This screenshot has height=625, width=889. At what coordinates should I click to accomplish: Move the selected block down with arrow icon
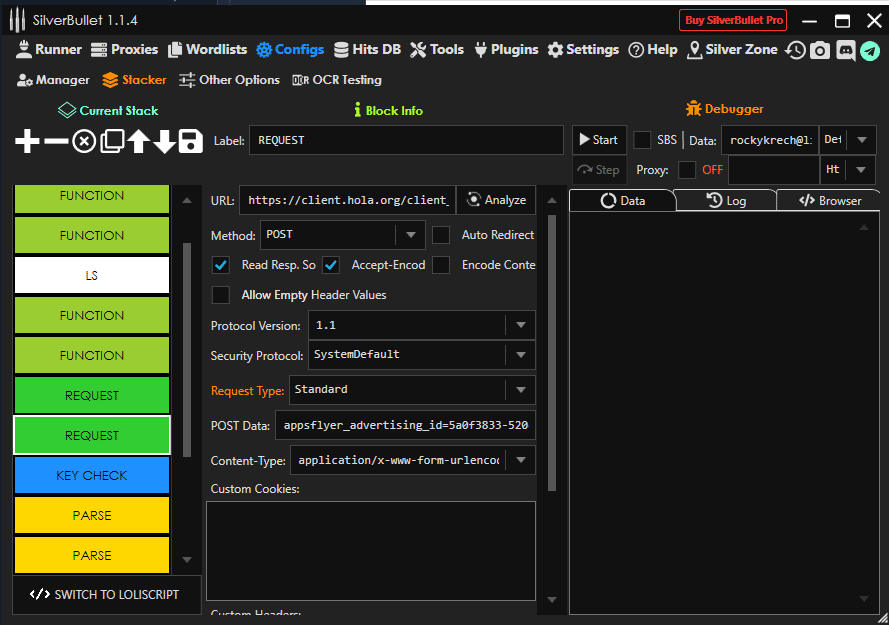pos(164,142)
